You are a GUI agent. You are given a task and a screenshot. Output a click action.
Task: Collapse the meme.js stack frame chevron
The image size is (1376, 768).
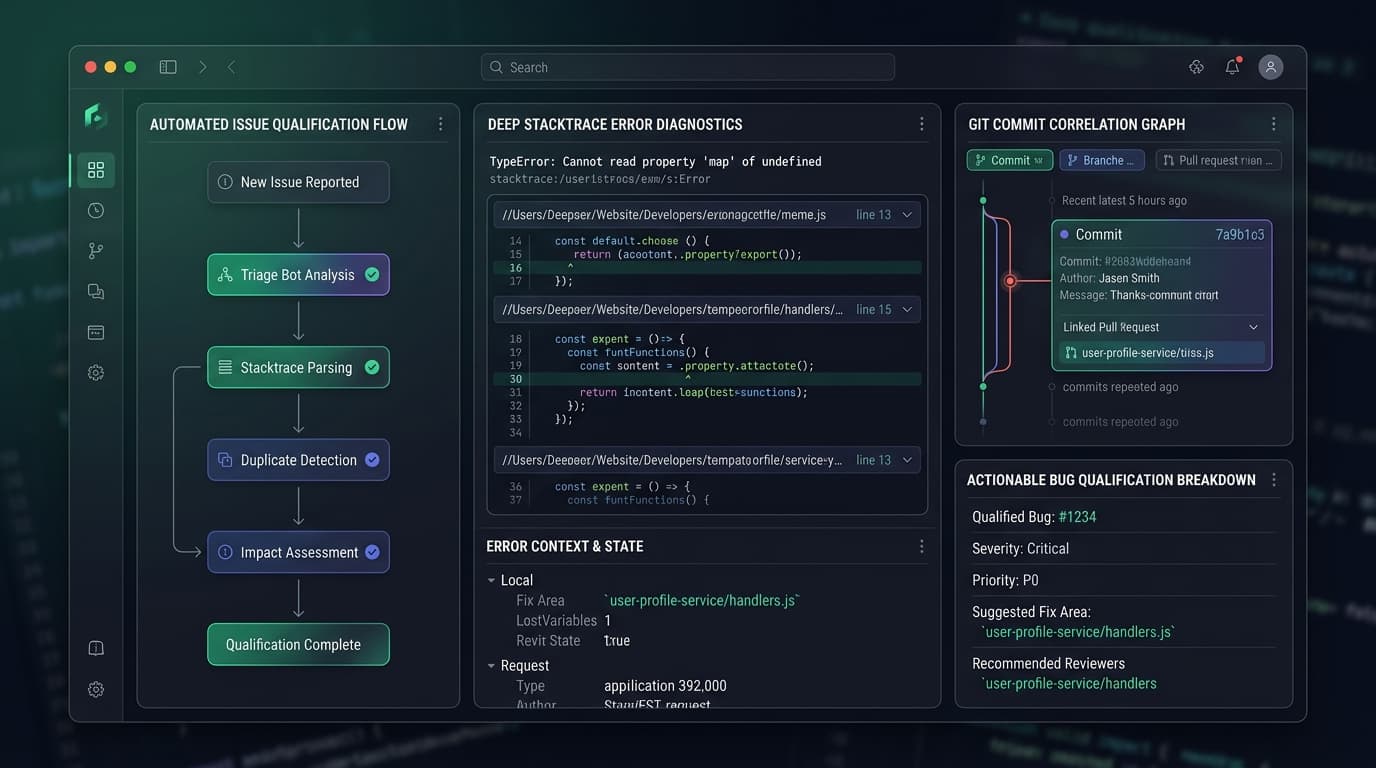click(x=907, y=215)
